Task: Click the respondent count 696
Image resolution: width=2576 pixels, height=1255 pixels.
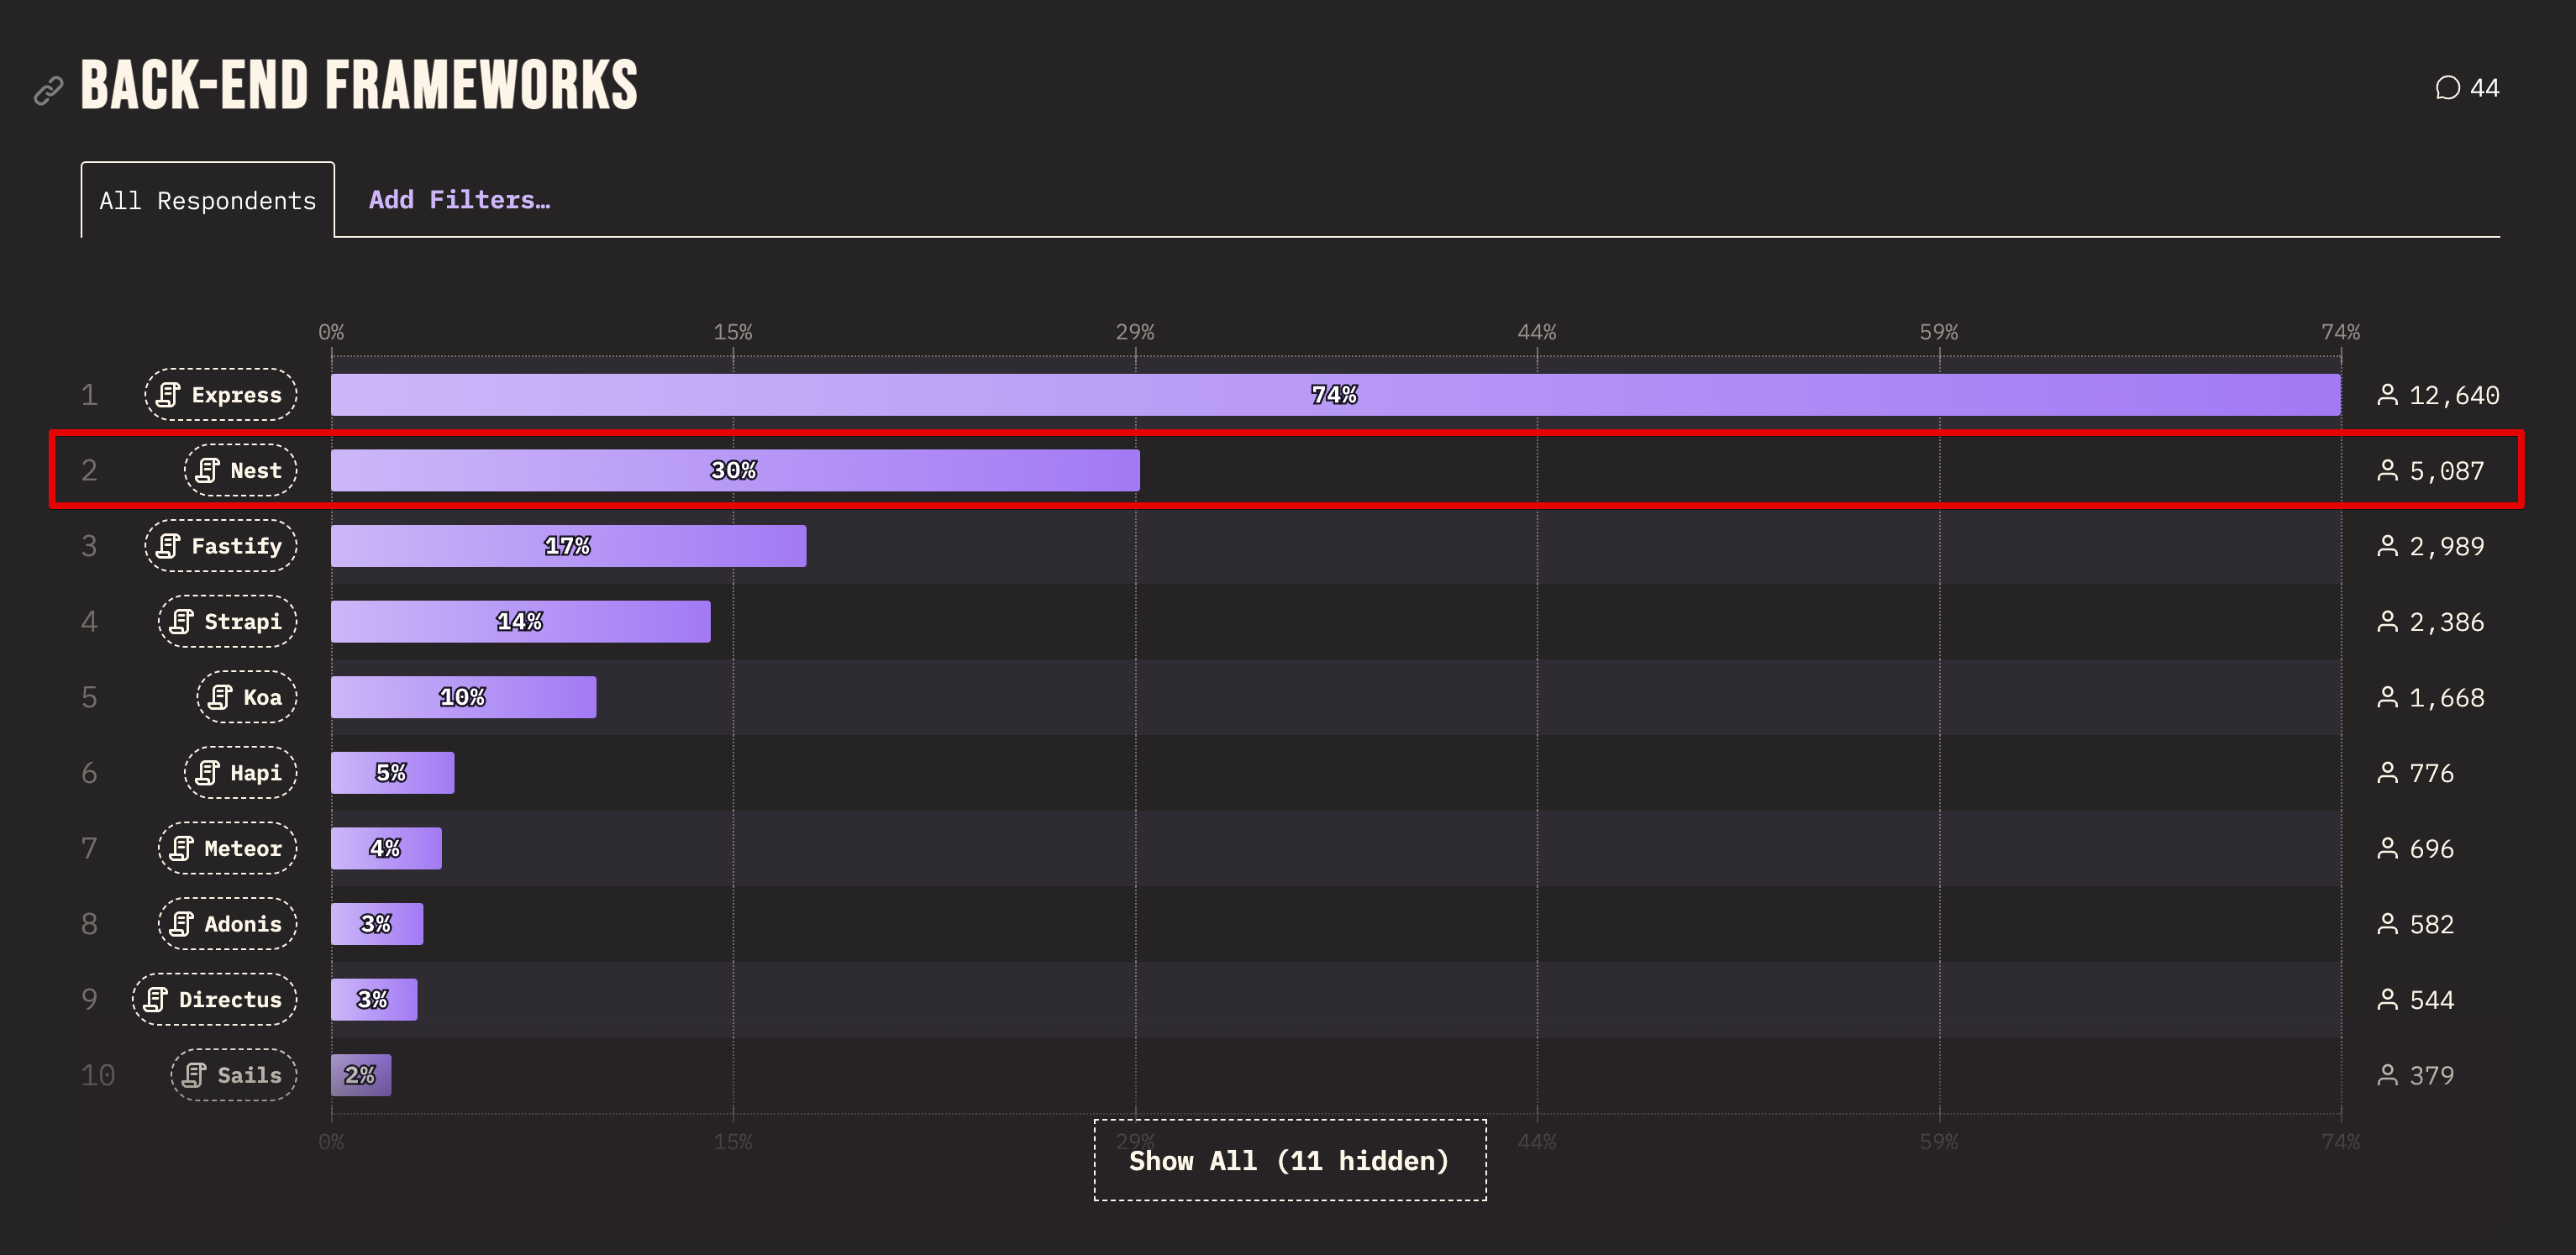Action: click(x=2431, y=849)
